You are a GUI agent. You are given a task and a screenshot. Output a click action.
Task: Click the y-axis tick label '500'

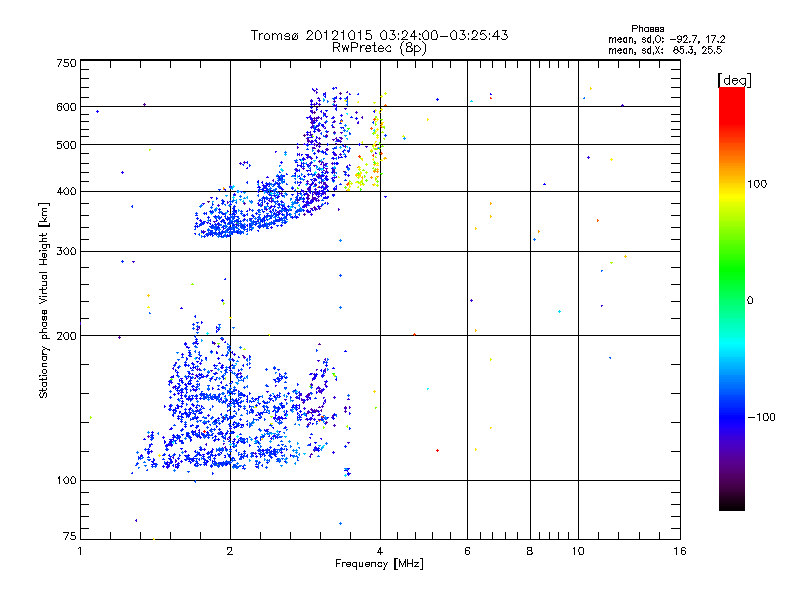66,145
